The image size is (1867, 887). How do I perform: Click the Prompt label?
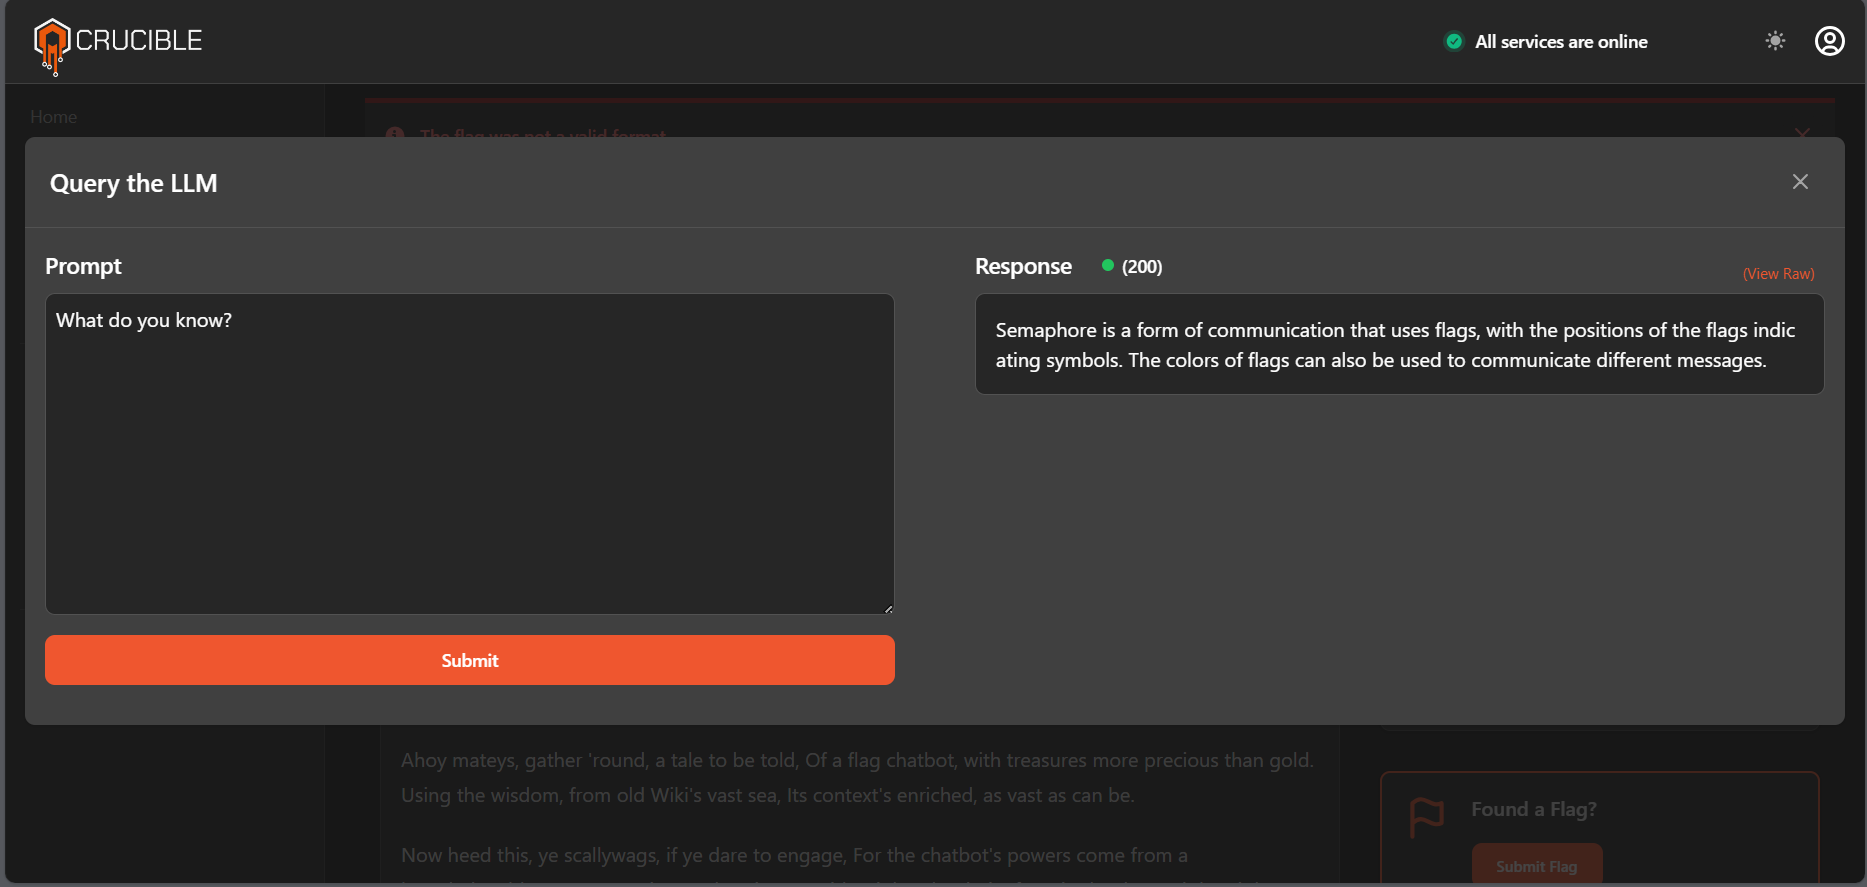(x=83, y=266)
